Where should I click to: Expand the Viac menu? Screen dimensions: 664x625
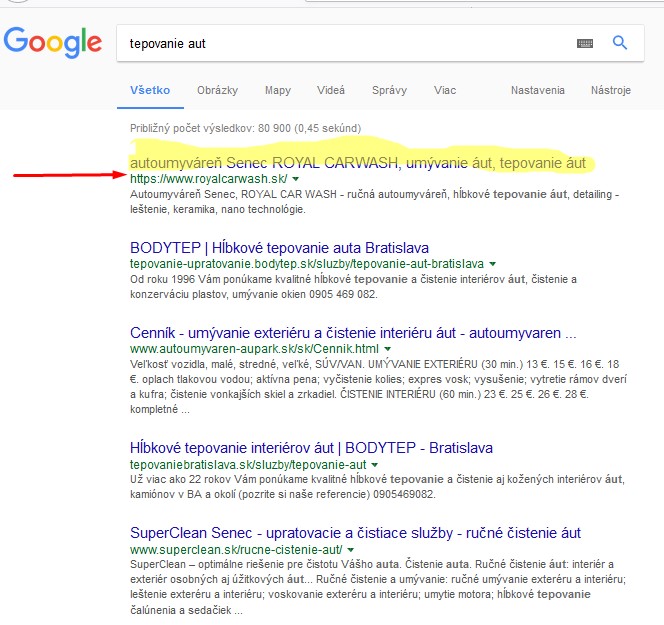[445, 90]
